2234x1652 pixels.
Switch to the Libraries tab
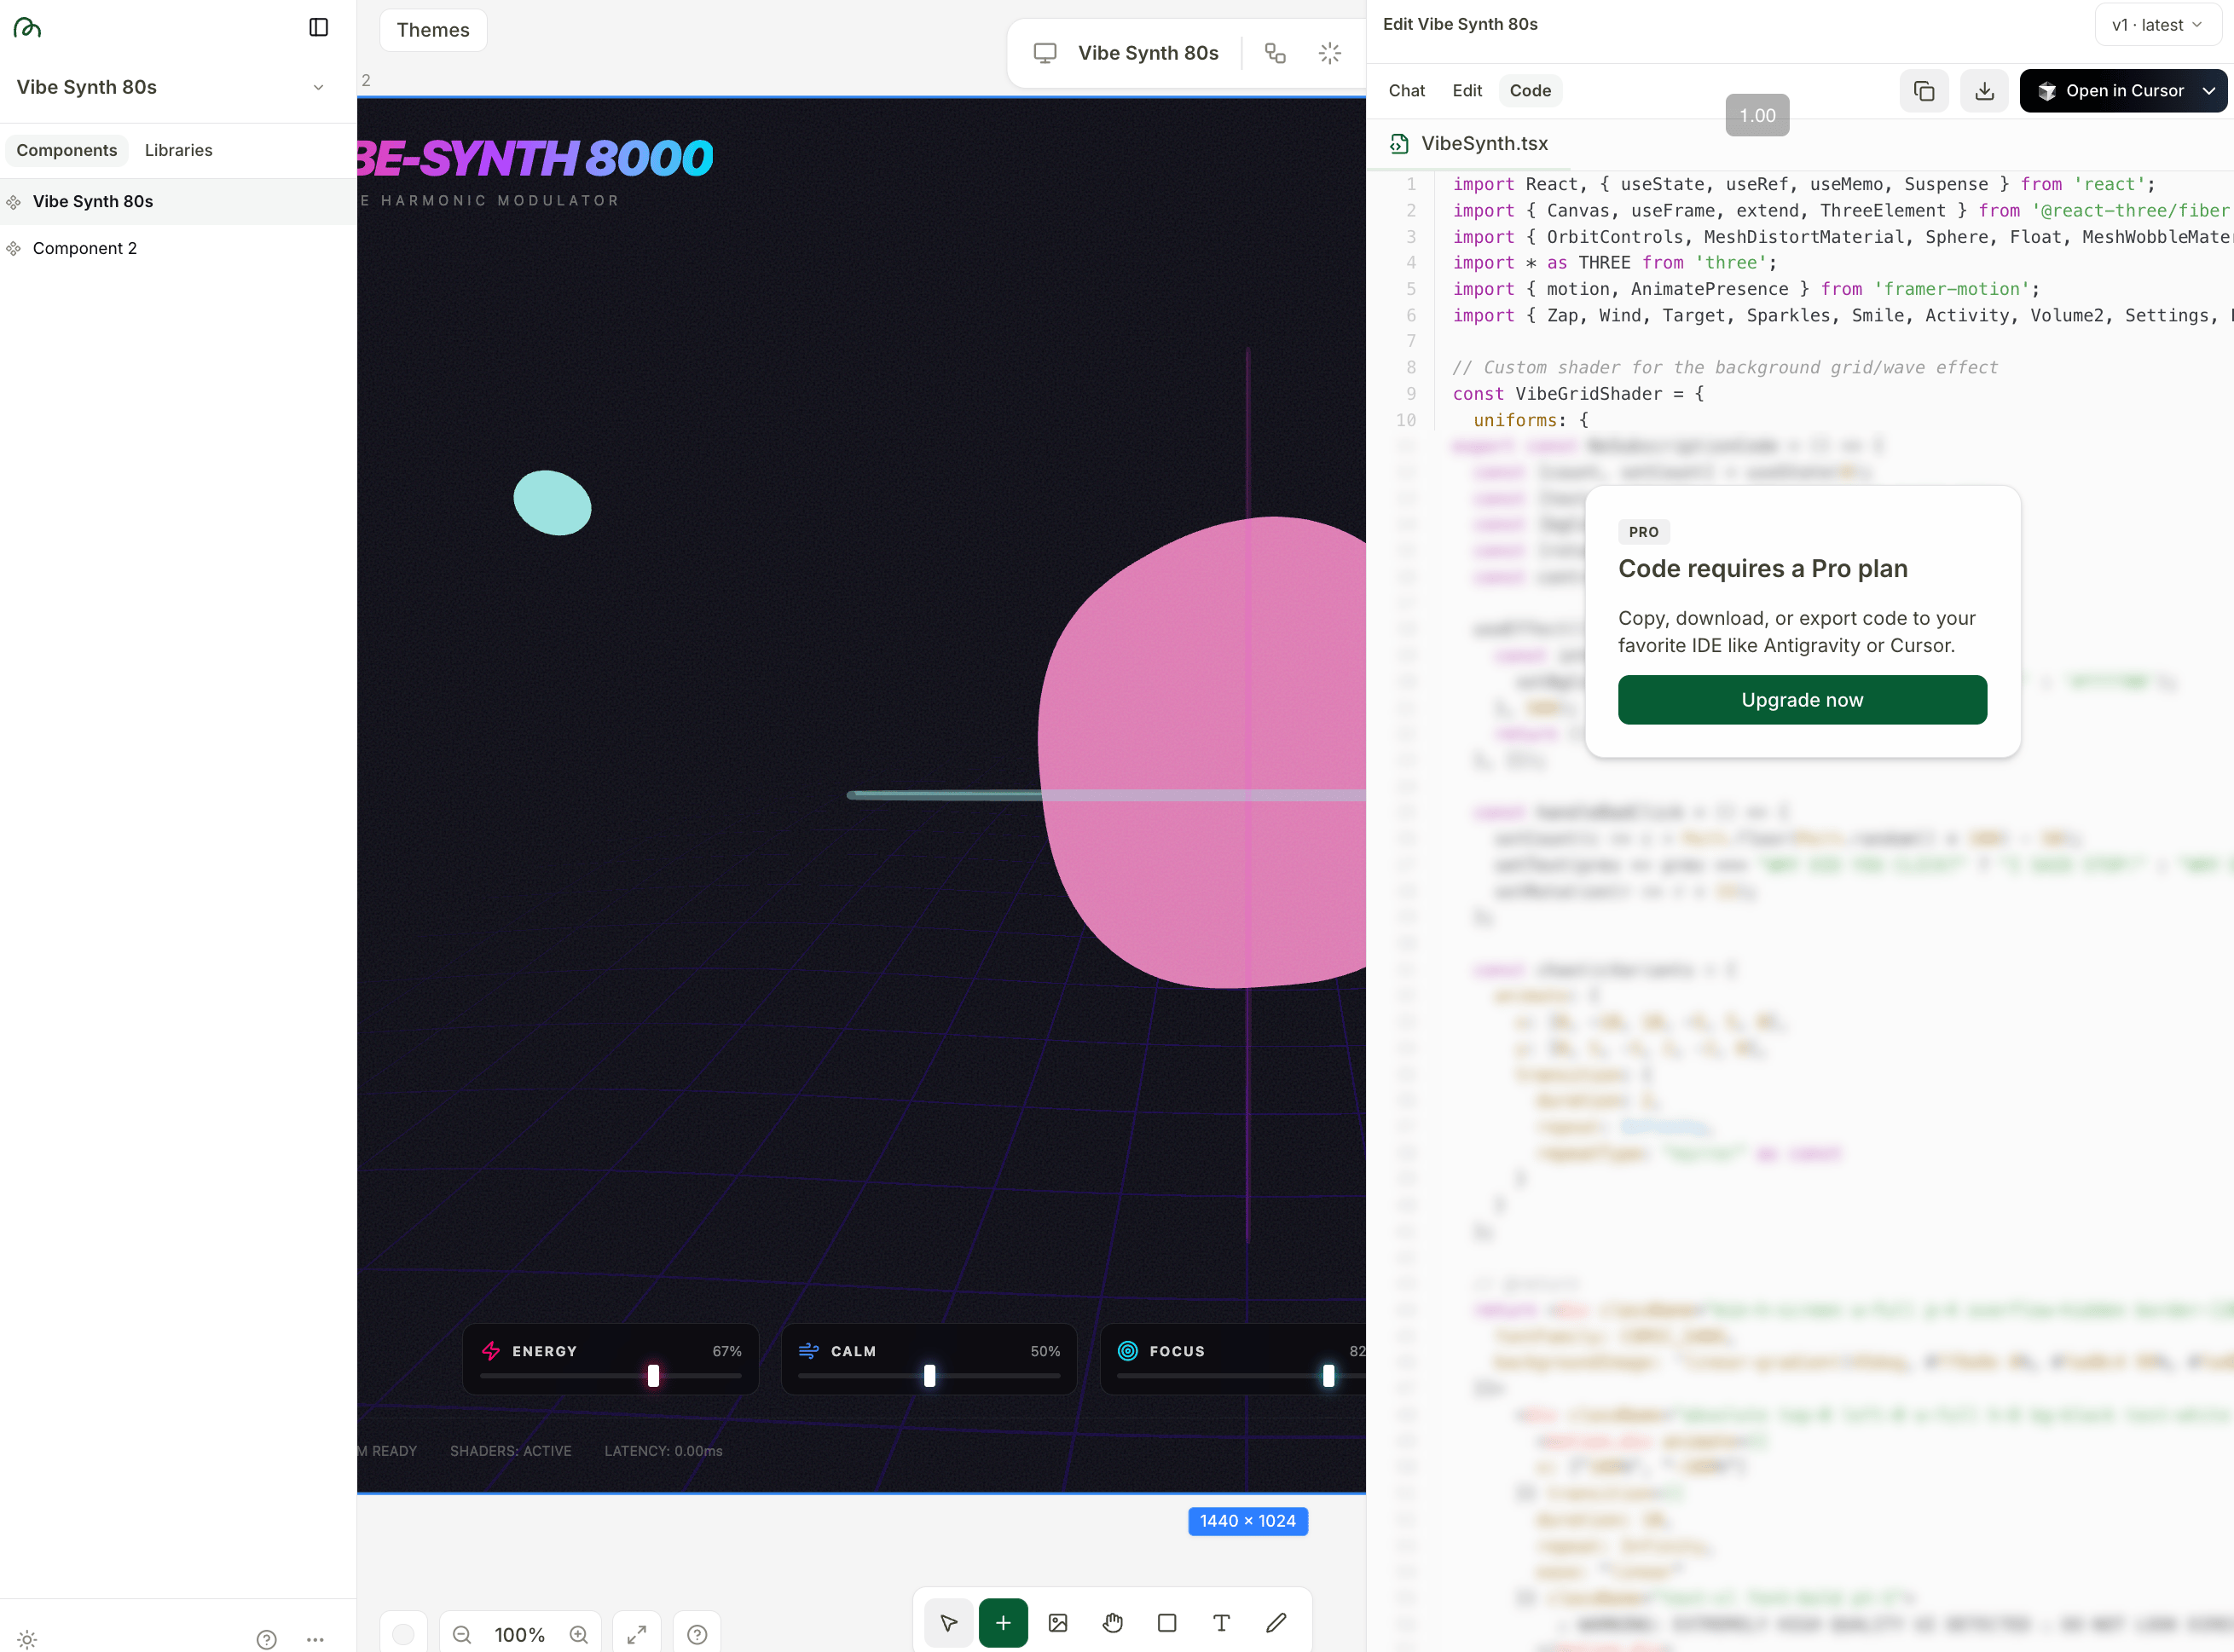178,150
